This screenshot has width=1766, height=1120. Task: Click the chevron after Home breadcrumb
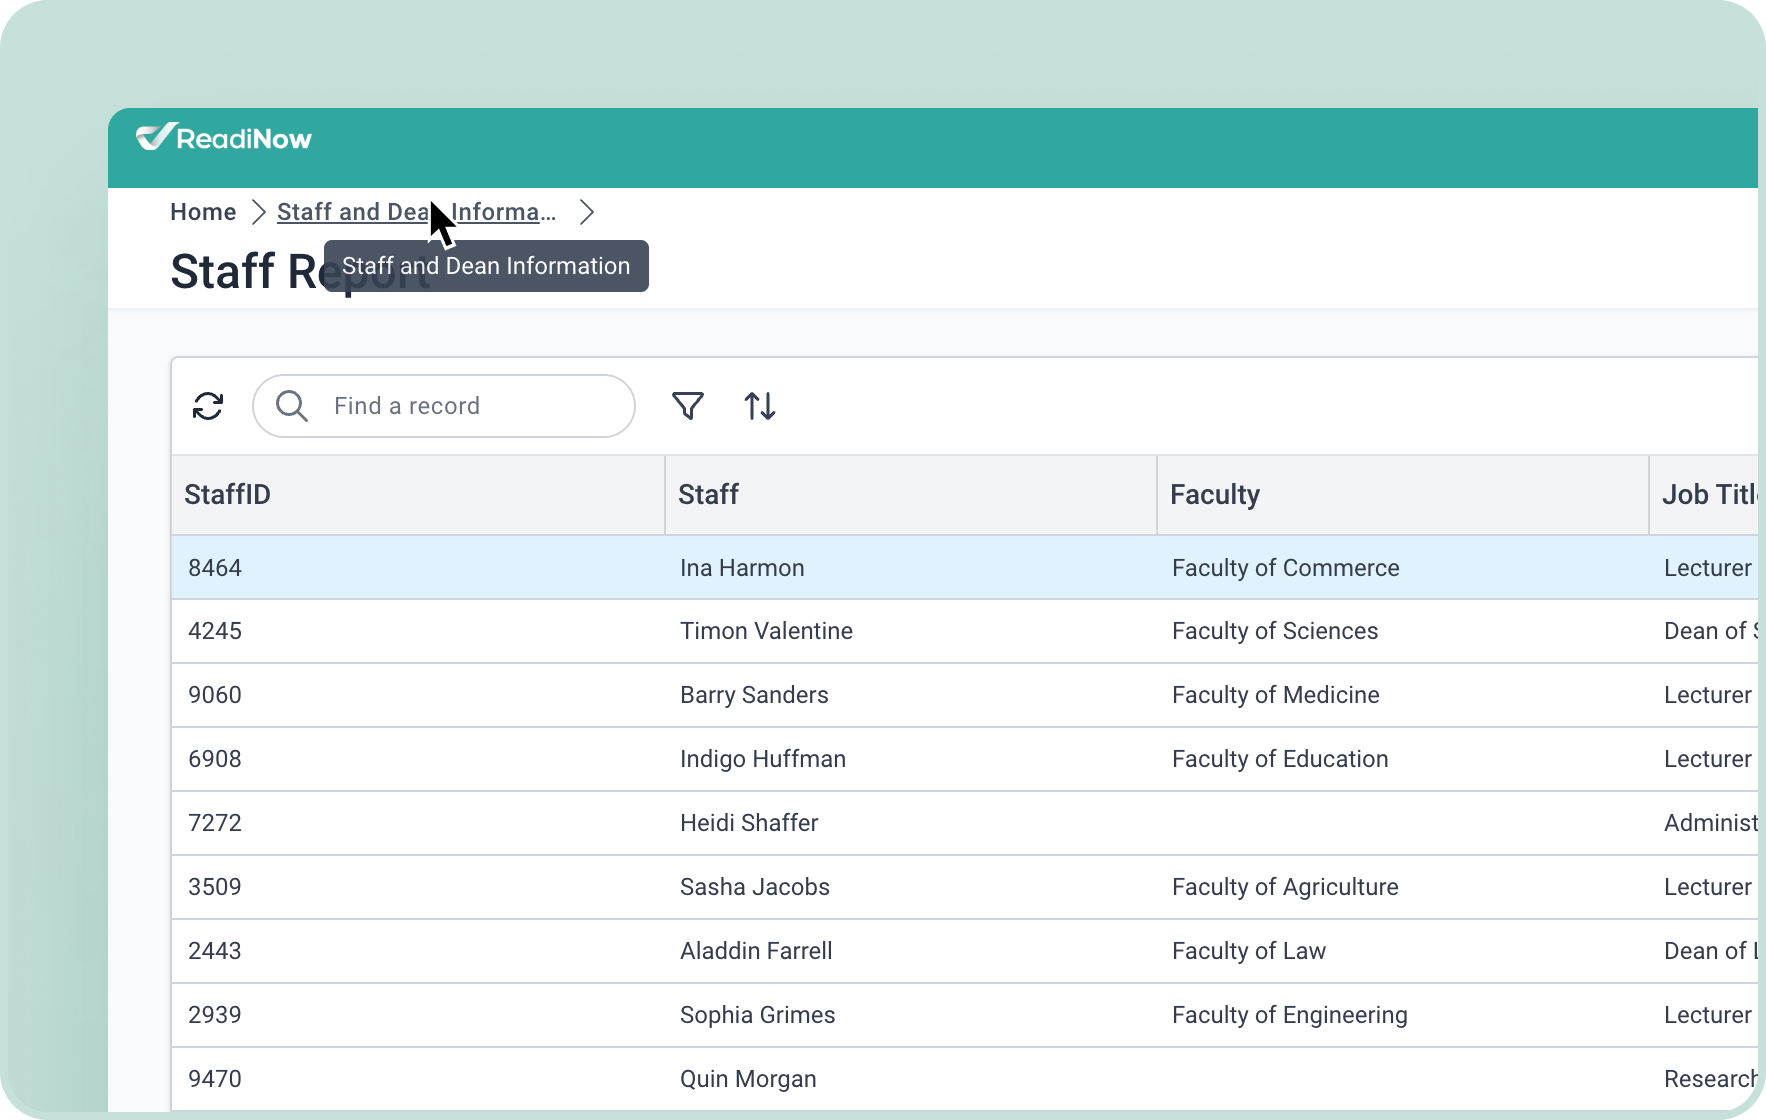258,212
